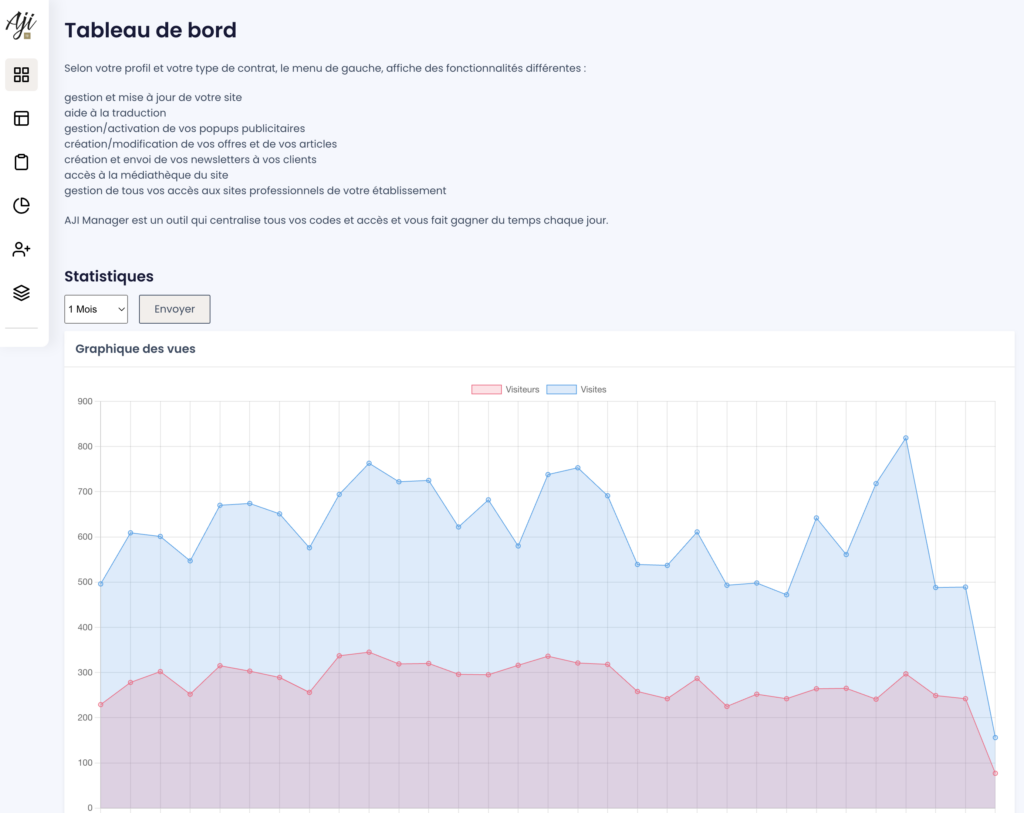1024x813 pixels.
Task: Open the stacked layers icon in sidebar
Action: (x=21, y=293)
